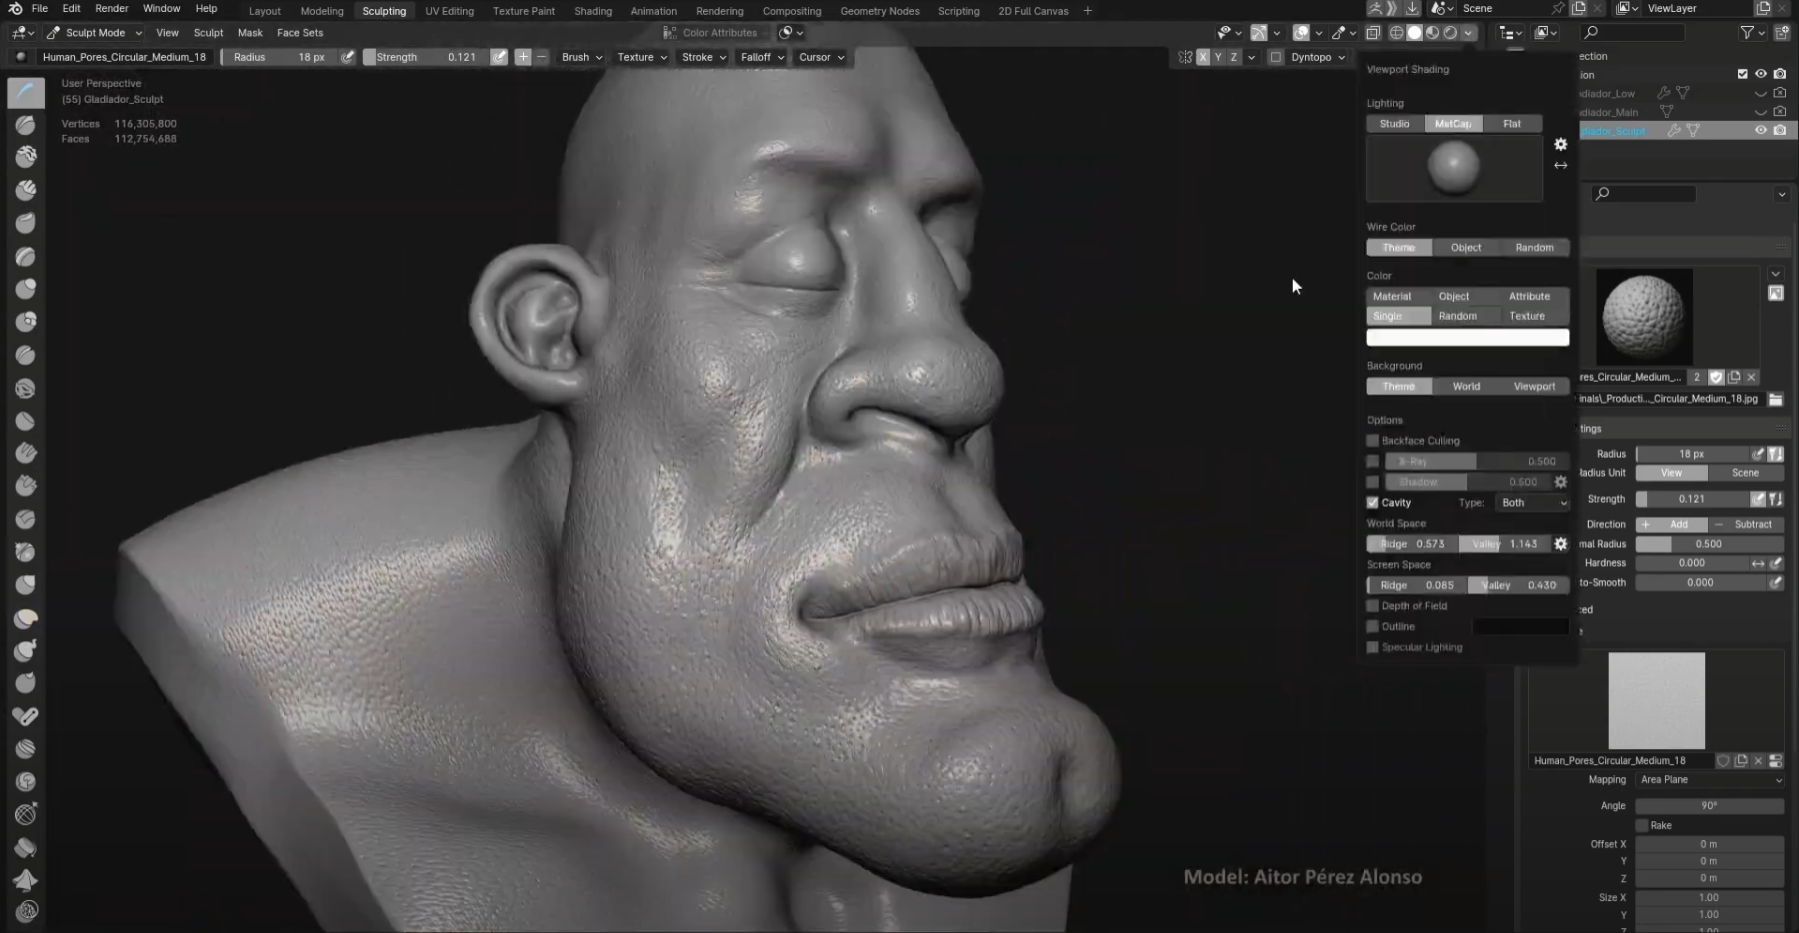The image size is (1799, 933).
Task: Switch to wireframe viewport shading icon
Action: point(1396,32)
